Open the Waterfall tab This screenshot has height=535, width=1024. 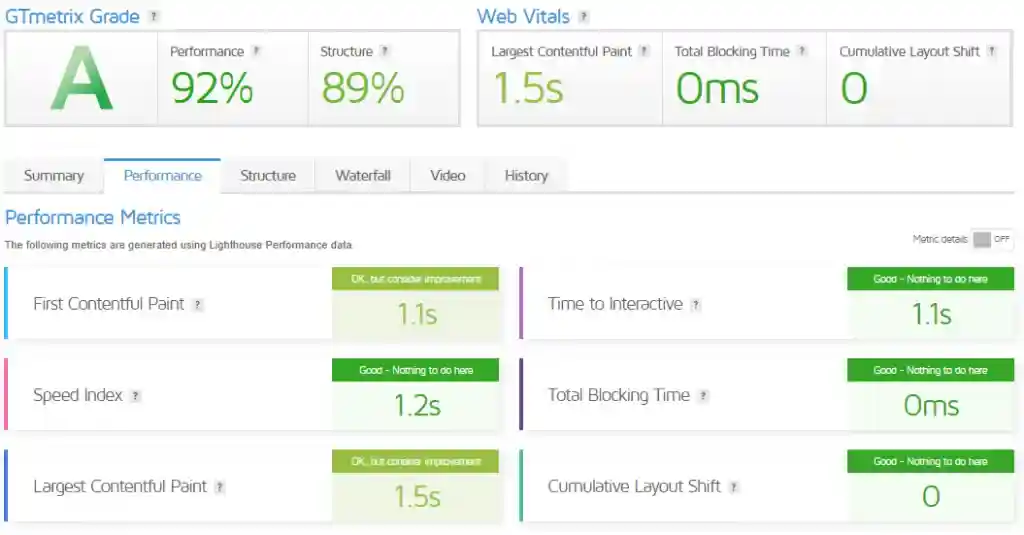tap(363, 175)
